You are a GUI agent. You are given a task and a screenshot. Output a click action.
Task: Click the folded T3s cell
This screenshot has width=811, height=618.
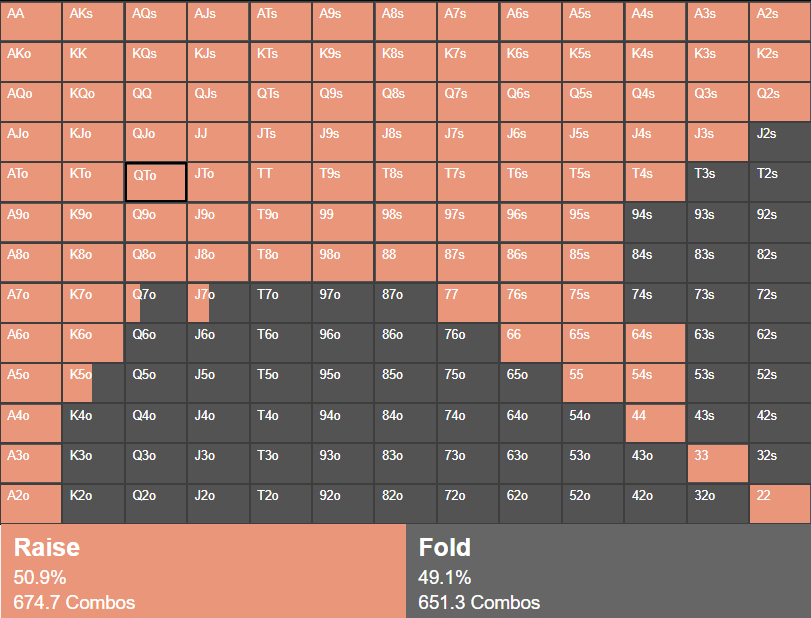click(717, 182)
